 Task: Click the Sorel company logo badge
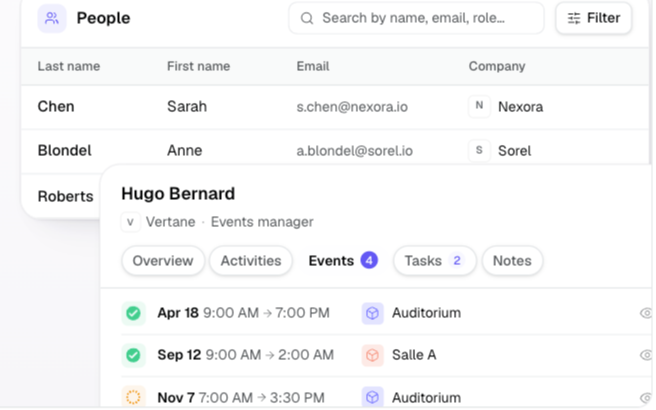(x=479, y=150)
